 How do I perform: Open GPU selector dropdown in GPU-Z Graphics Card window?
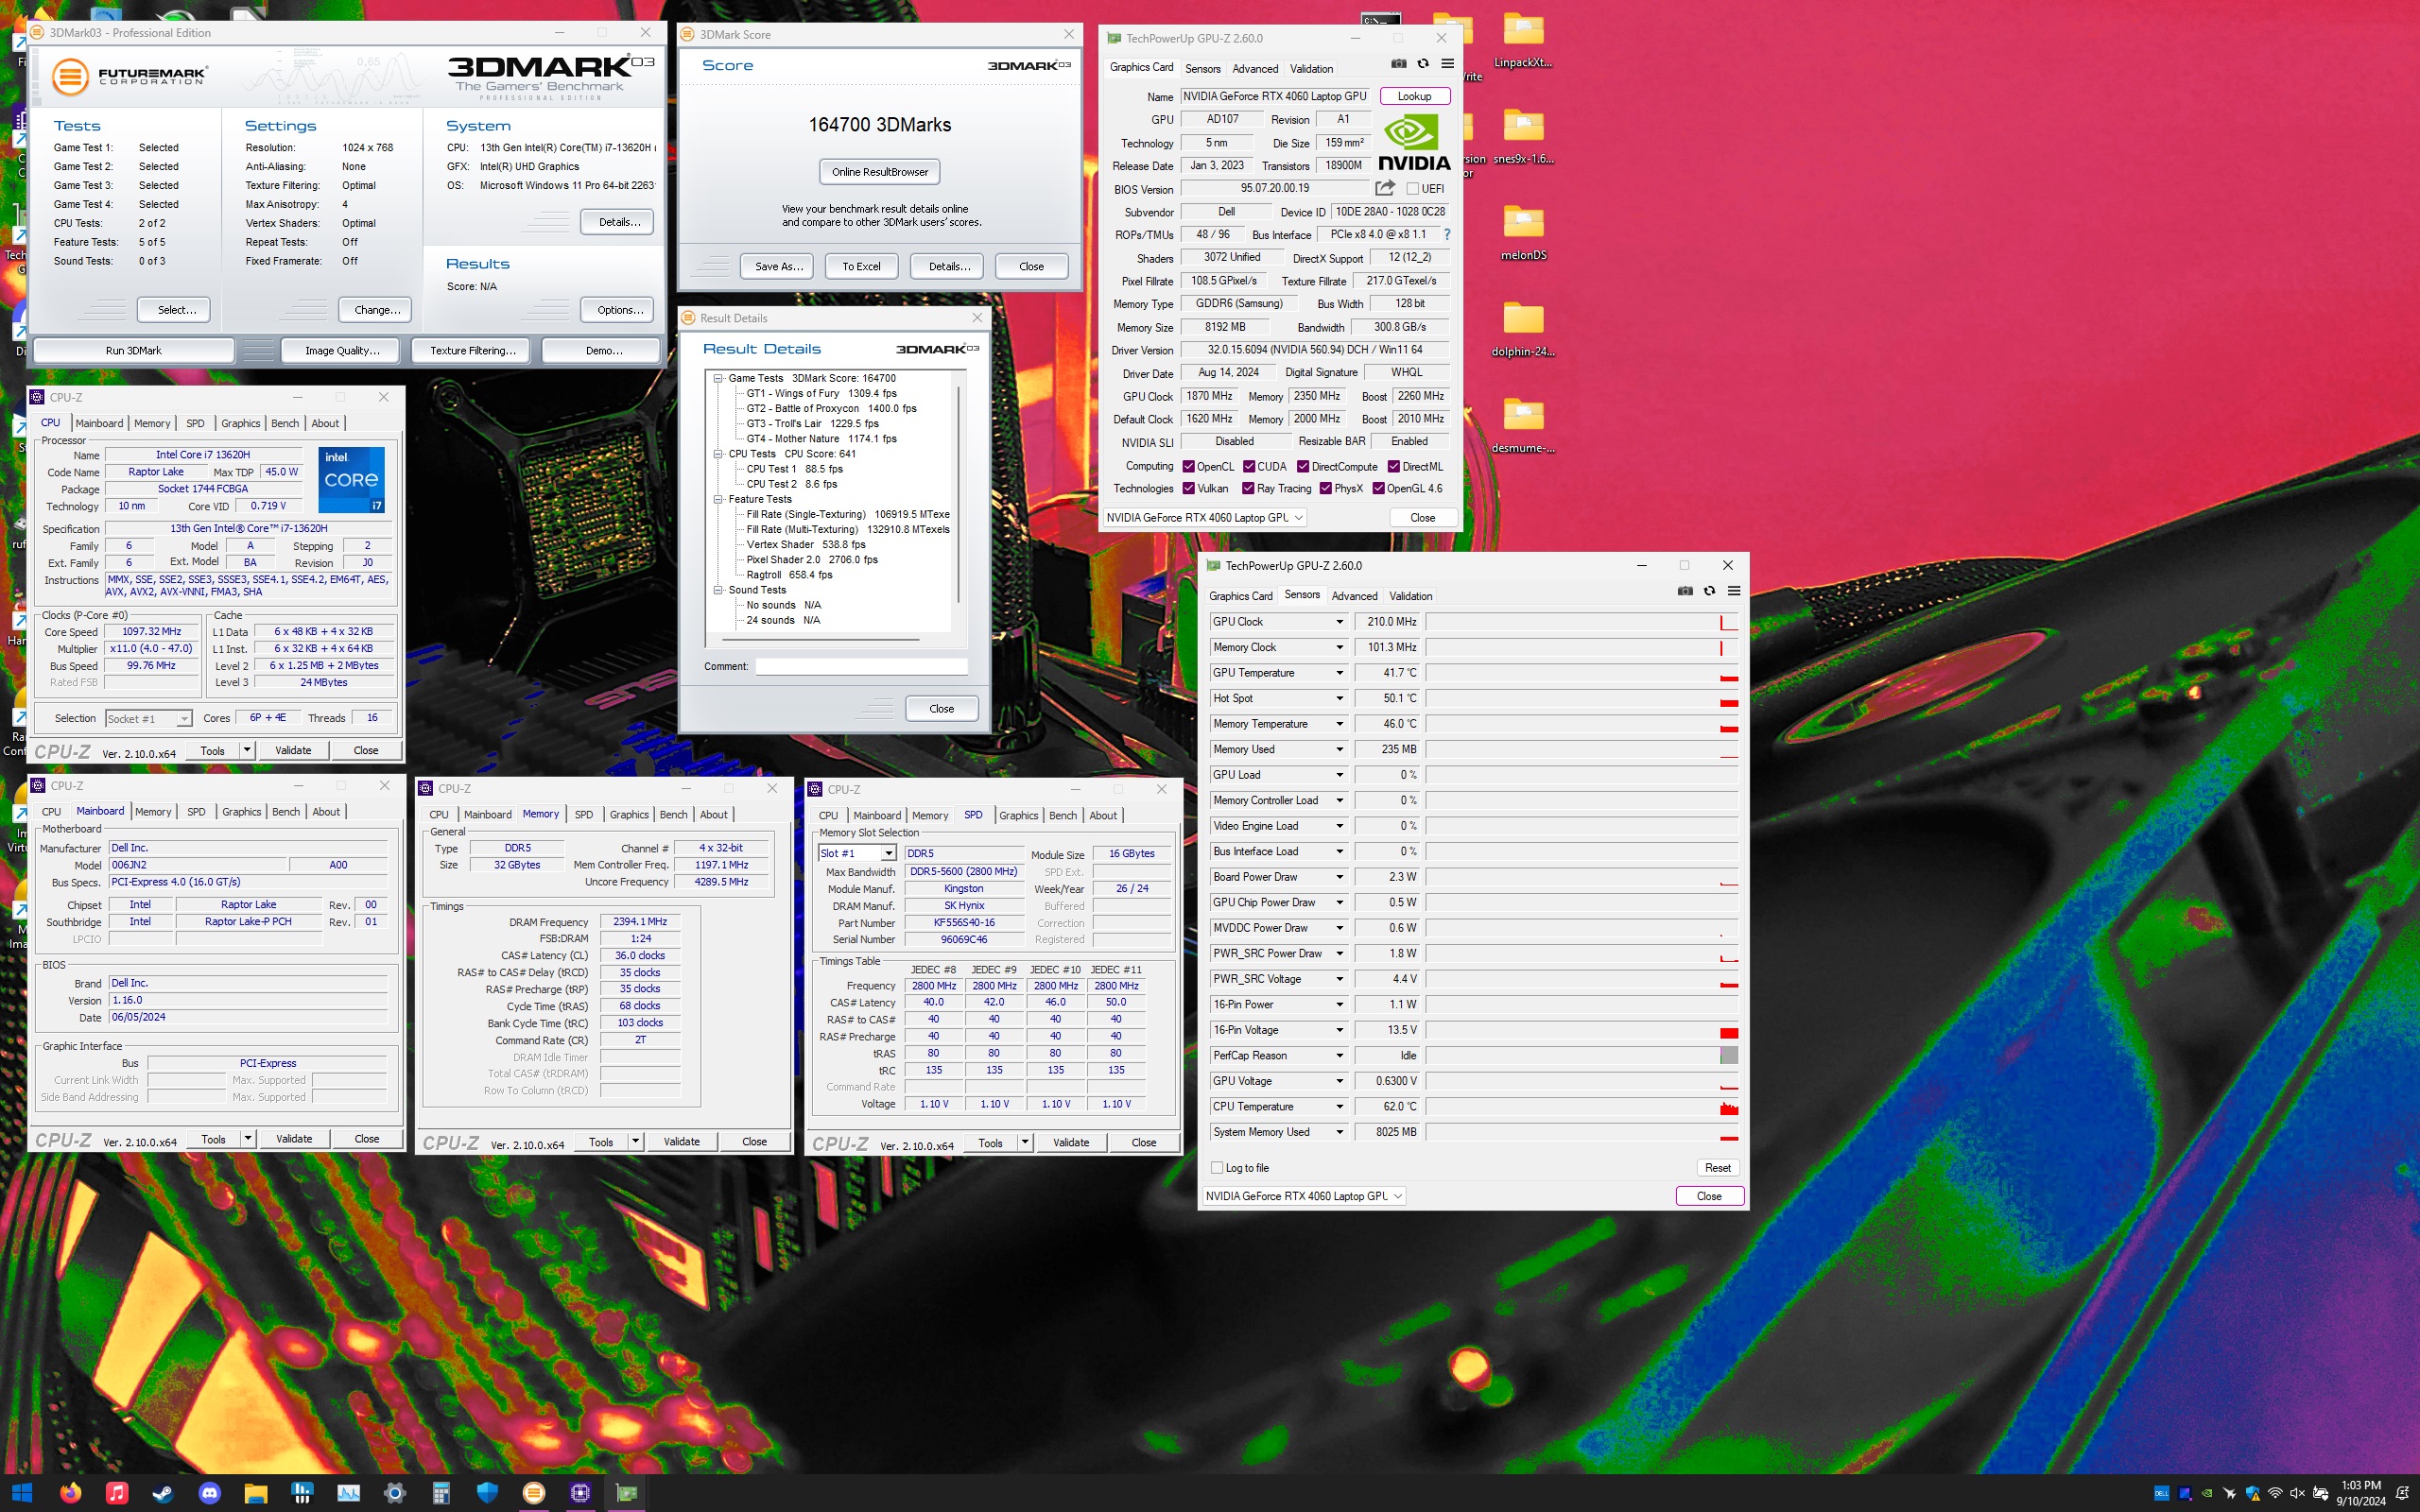point(1204,517)
